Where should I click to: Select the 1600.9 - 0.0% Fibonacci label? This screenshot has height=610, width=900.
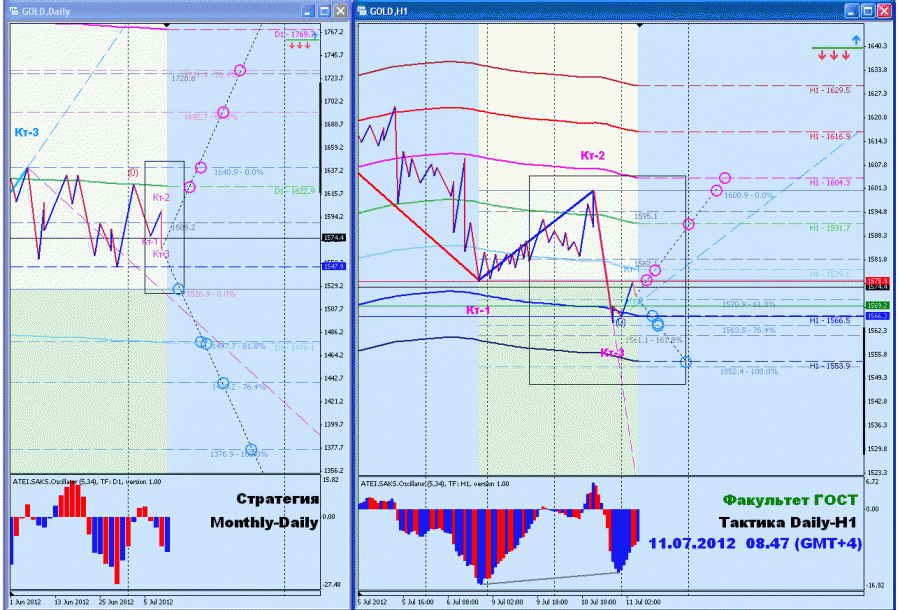[x=749, y=196]
